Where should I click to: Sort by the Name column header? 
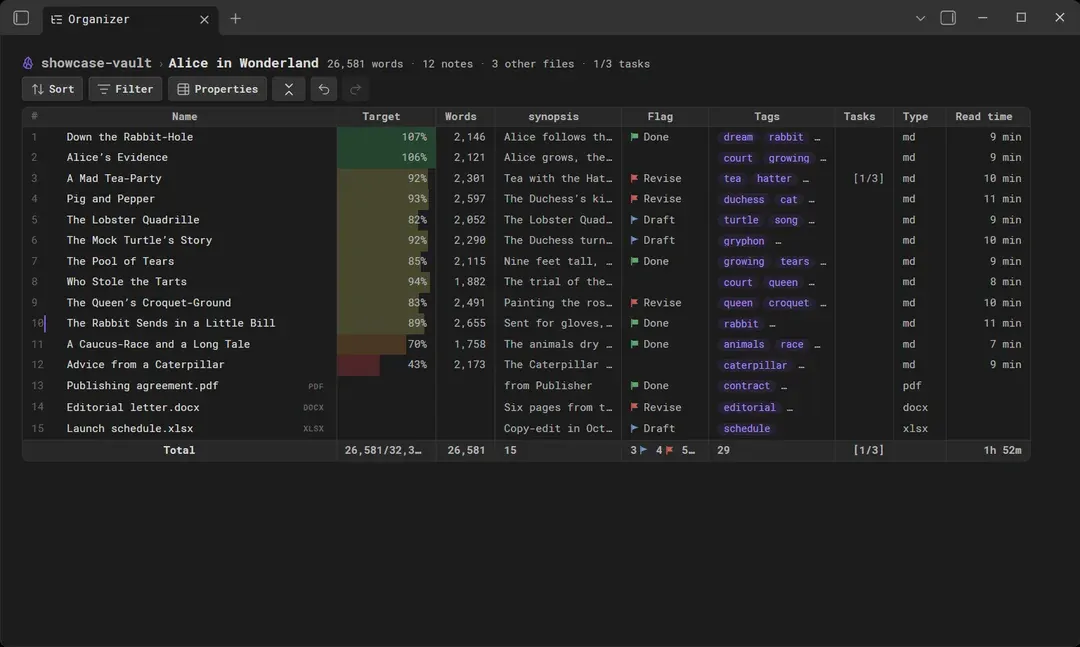point(185,116)
